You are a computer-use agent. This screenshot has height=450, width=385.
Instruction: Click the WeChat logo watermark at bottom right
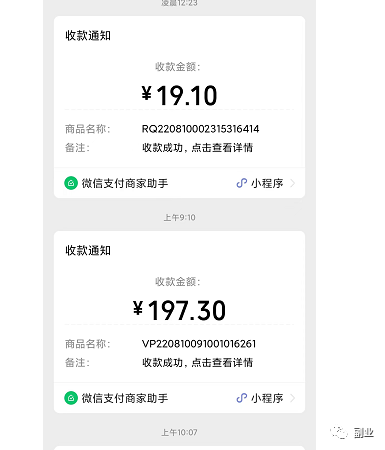point(339,433)
